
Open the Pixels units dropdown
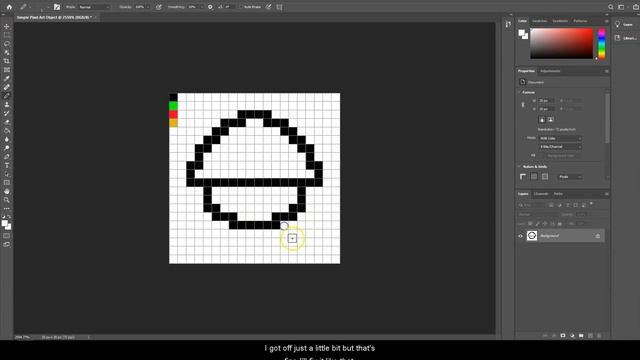570,177
